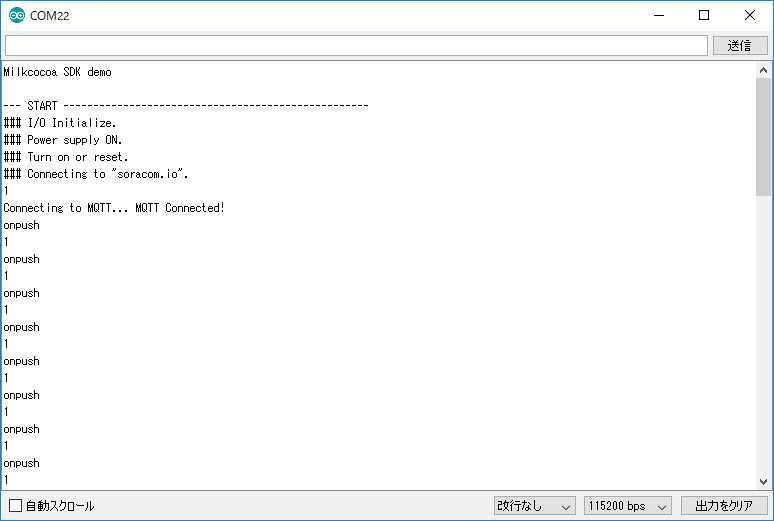The image size is (774, 521).
Task: Minimize the COM22 window
Action: pyautogui.click(x=659, y=15)
